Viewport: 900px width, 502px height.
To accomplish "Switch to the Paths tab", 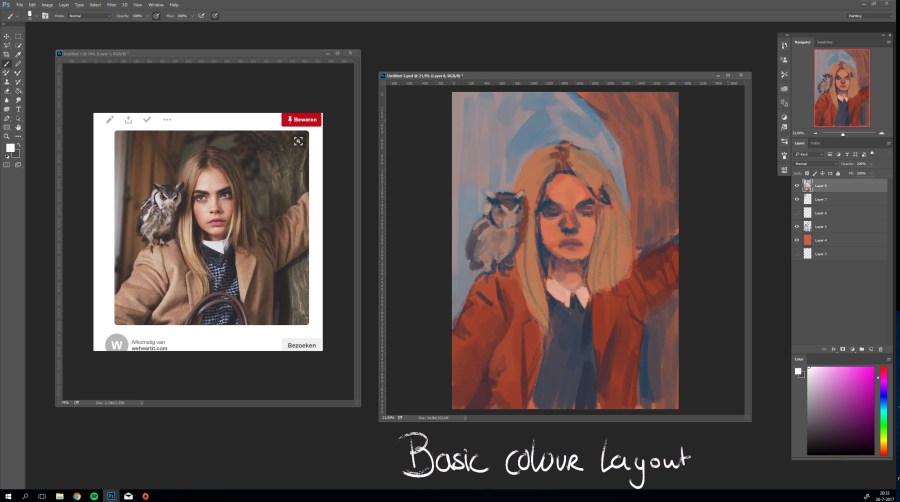I will (815, 143).
